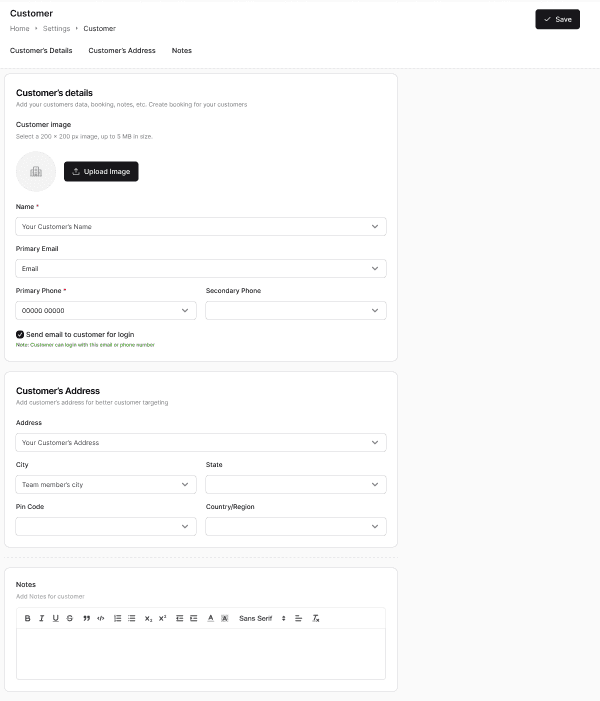Click the Upload Image button
The width and height of the screenshot is (600, 701).
click(x=101, y=171)
